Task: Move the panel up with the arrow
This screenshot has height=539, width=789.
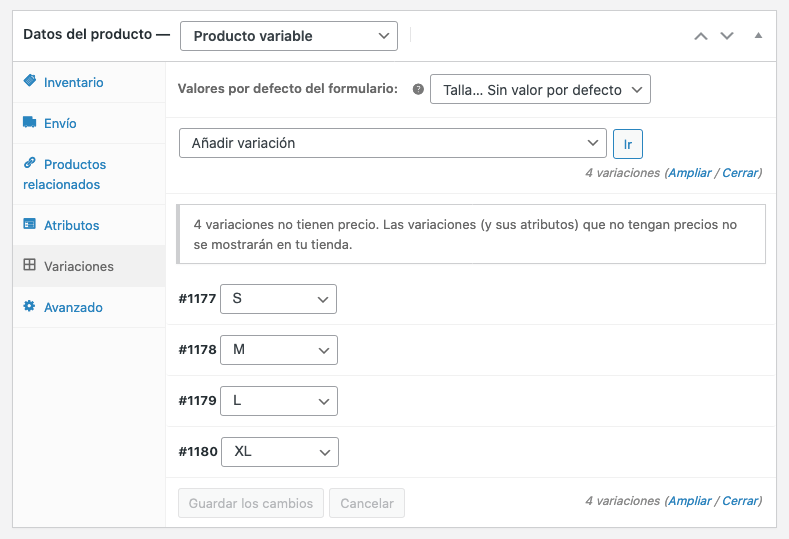Action: coord(701,36)
